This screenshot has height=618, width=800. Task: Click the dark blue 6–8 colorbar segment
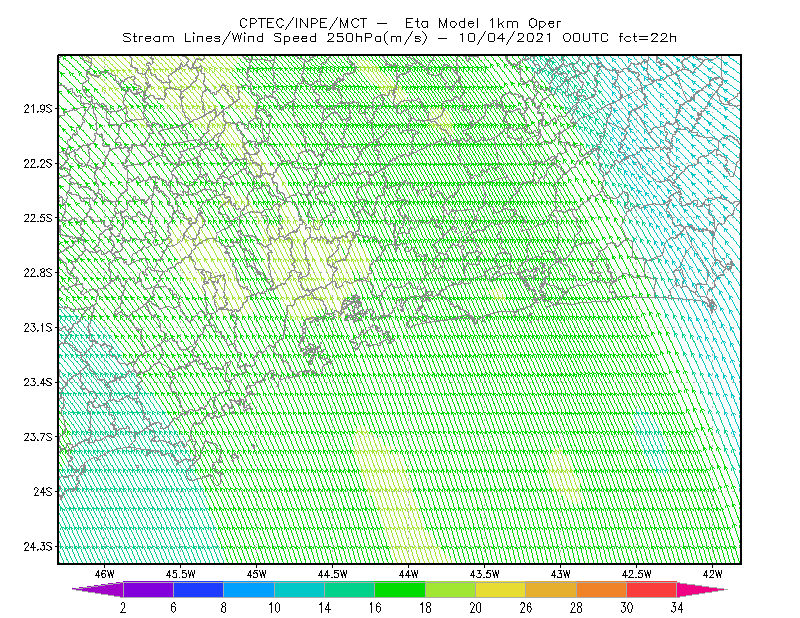pos(198,589)
